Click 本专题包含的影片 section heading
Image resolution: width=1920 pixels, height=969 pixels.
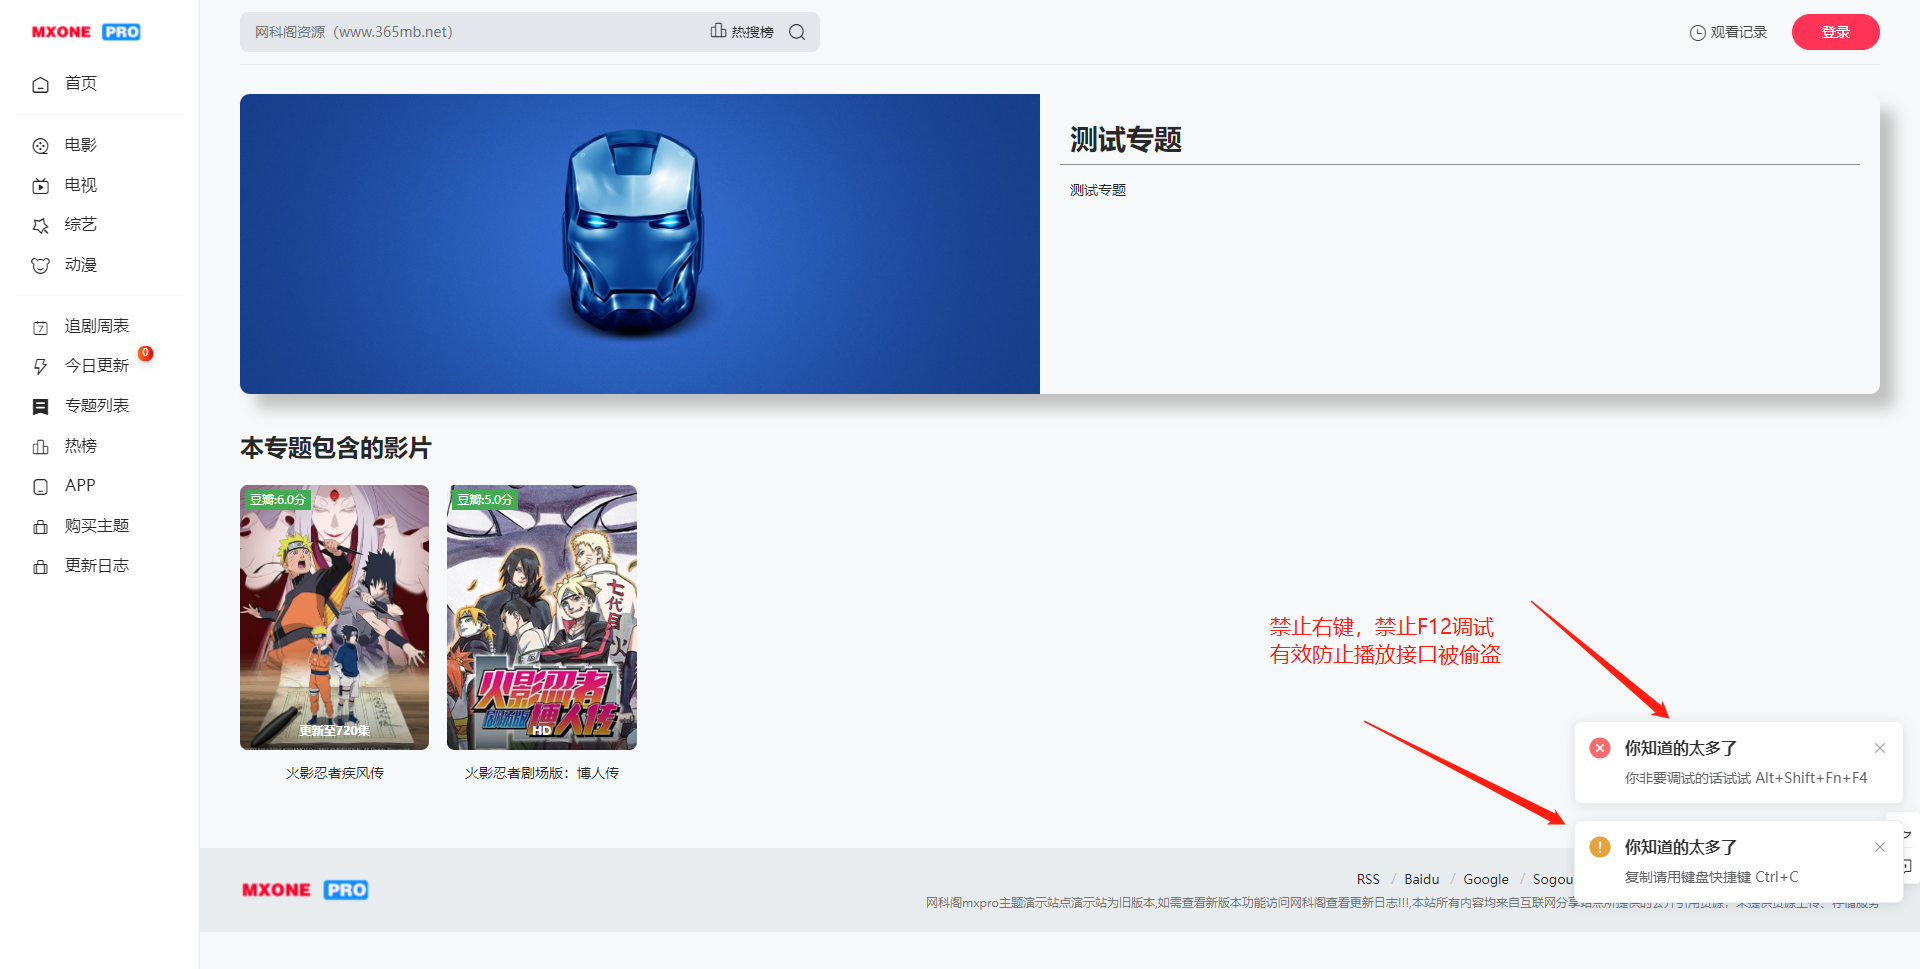(x=335, y=448)
